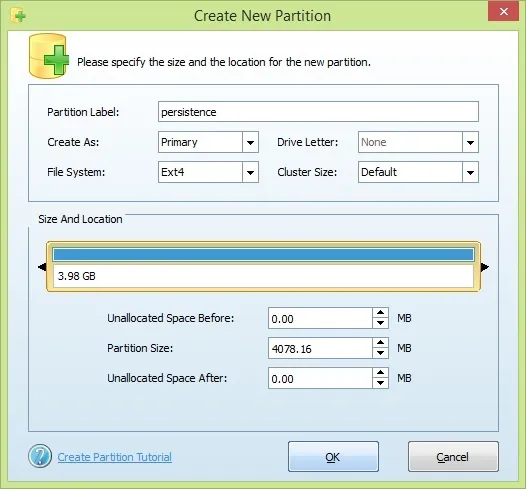Click the help question mark icon
Image resolution: width=526 pixels, height=489 pixels.
(40, 456)
